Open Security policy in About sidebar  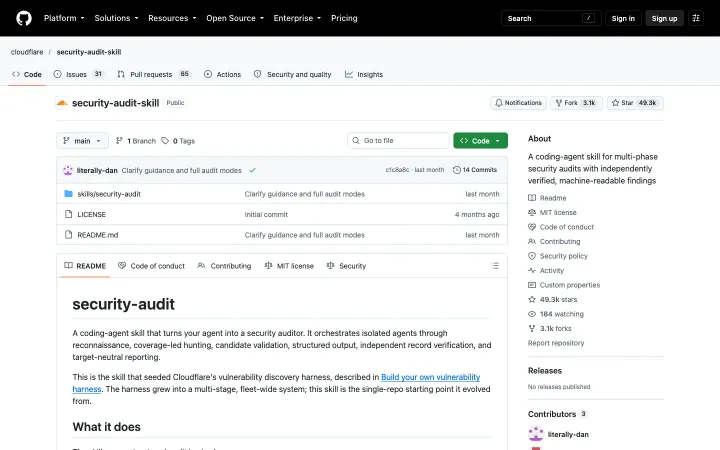point(558,256)
